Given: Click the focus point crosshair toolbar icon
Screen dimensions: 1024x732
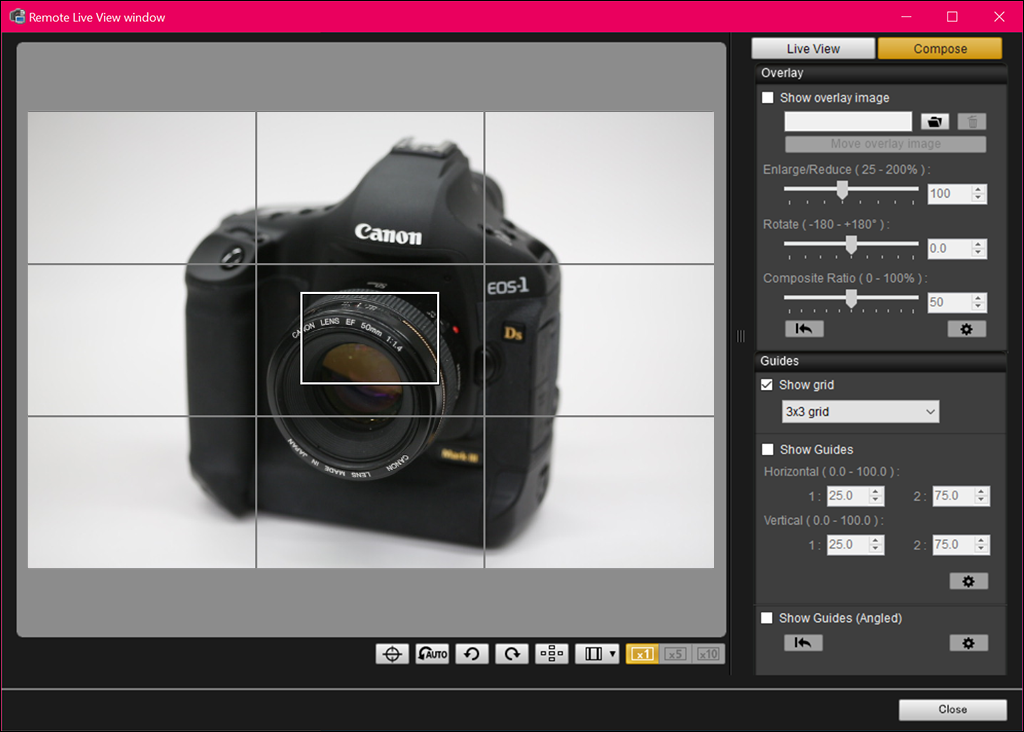Looking at the screenshot, I should [392, 654].
